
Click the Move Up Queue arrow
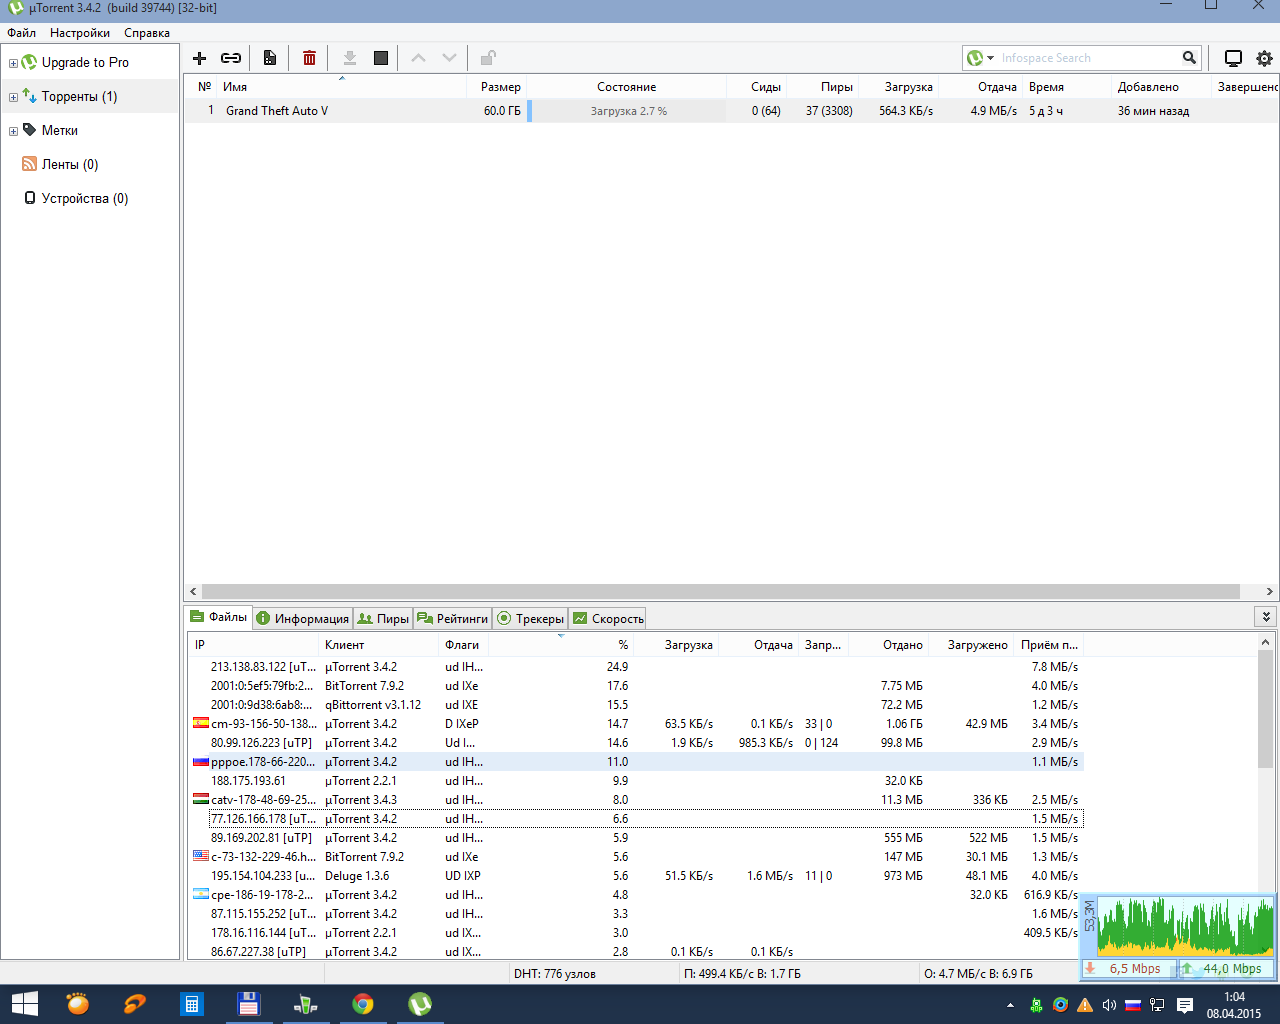tap(419, 58)
